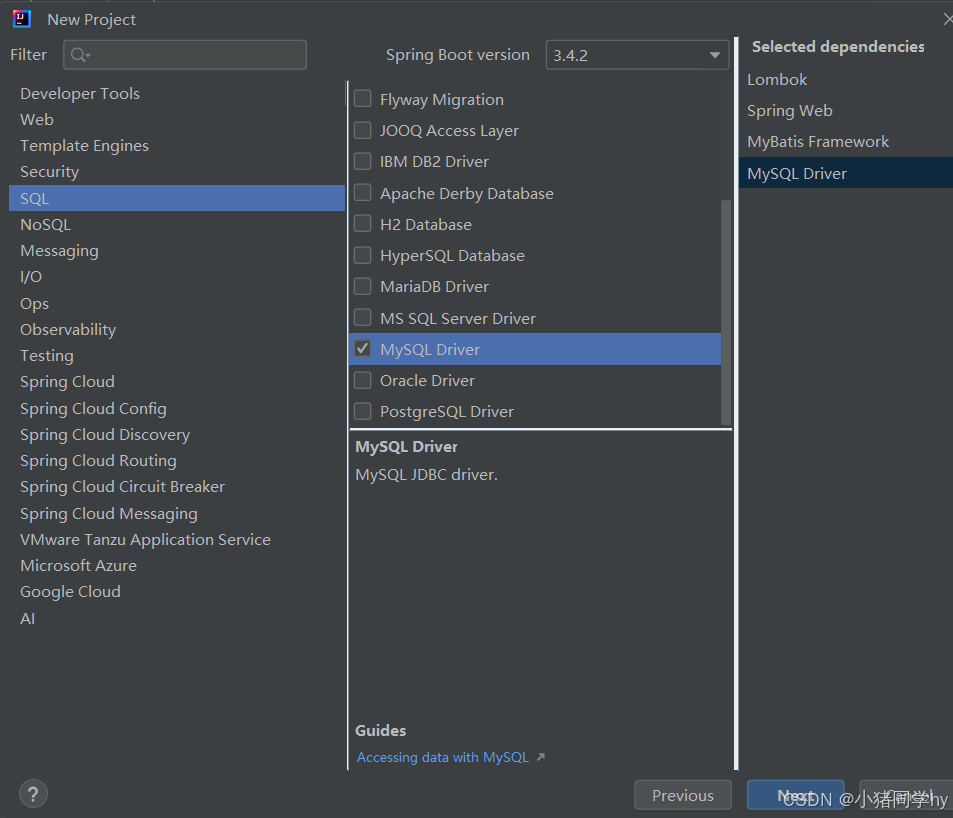Check the MS SQL Server Driver checkbox
Viewport: 953px width, 818px height.
(x=362, y=318)
